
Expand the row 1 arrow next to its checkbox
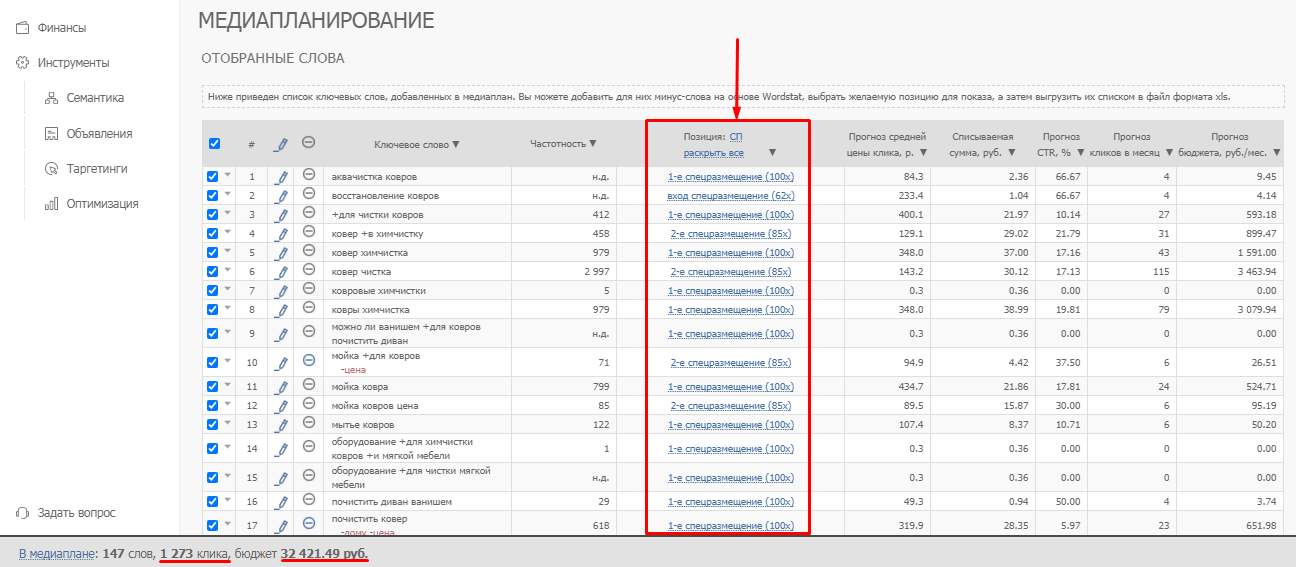point(227,176)
